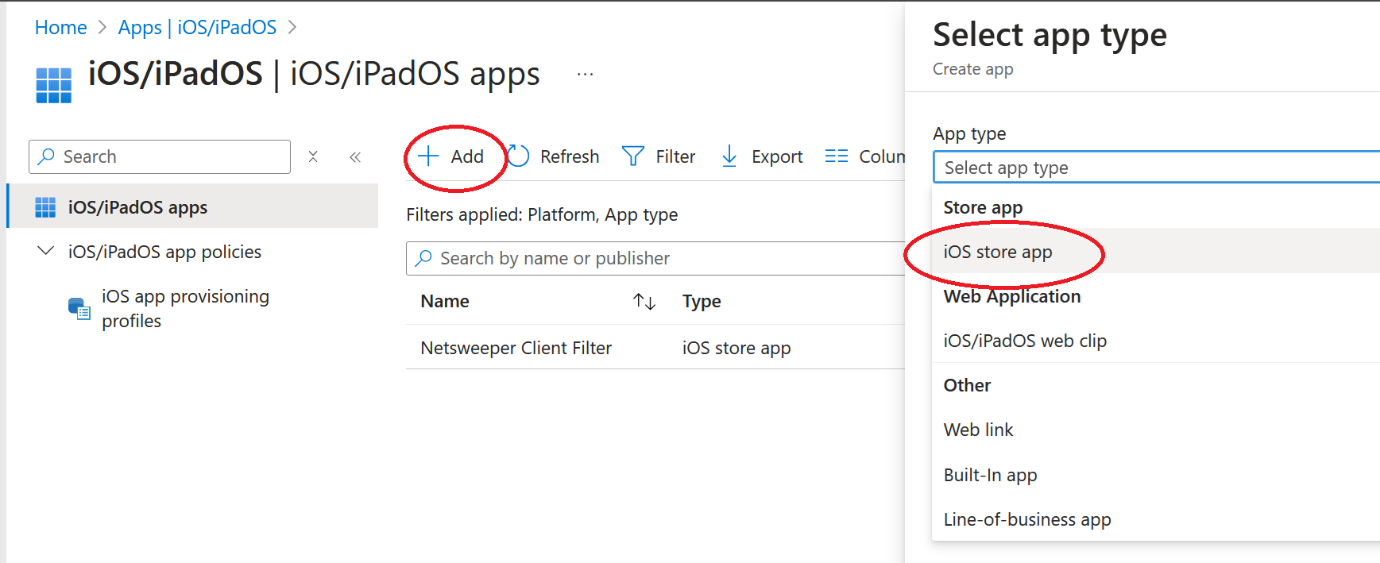Choose Web link option
Image resolution: width=1380 pixels, height=563 pixels.
click(x=1156, y=430)
